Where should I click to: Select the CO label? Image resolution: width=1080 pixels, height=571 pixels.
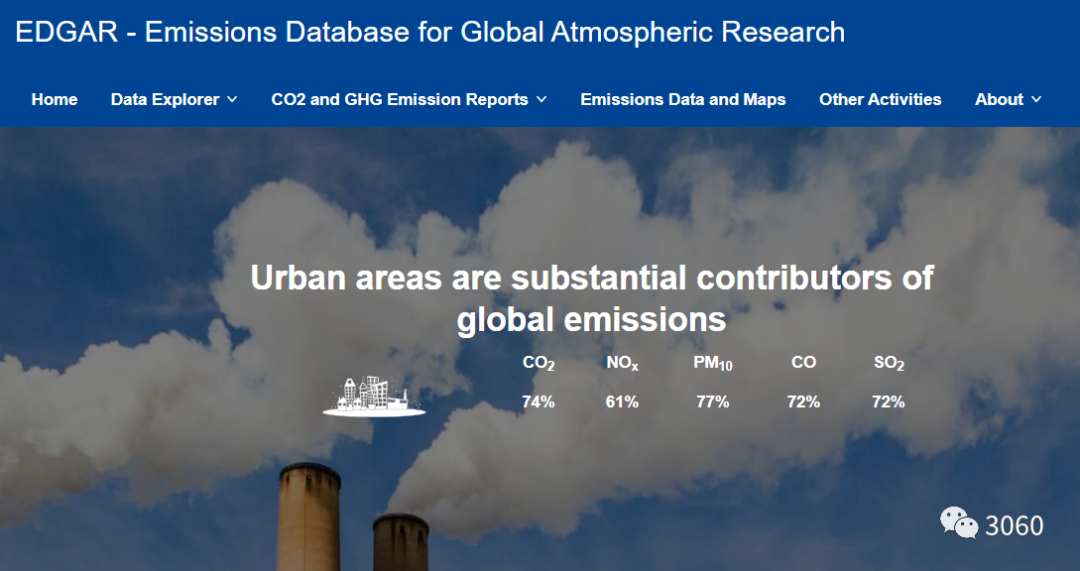pyautogui.click(x=804, y=363)
